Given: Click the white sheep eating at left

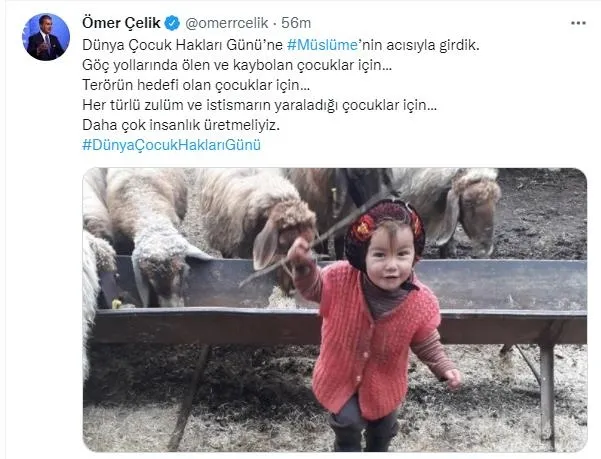Looking at the screenshot, I should 153,238.
